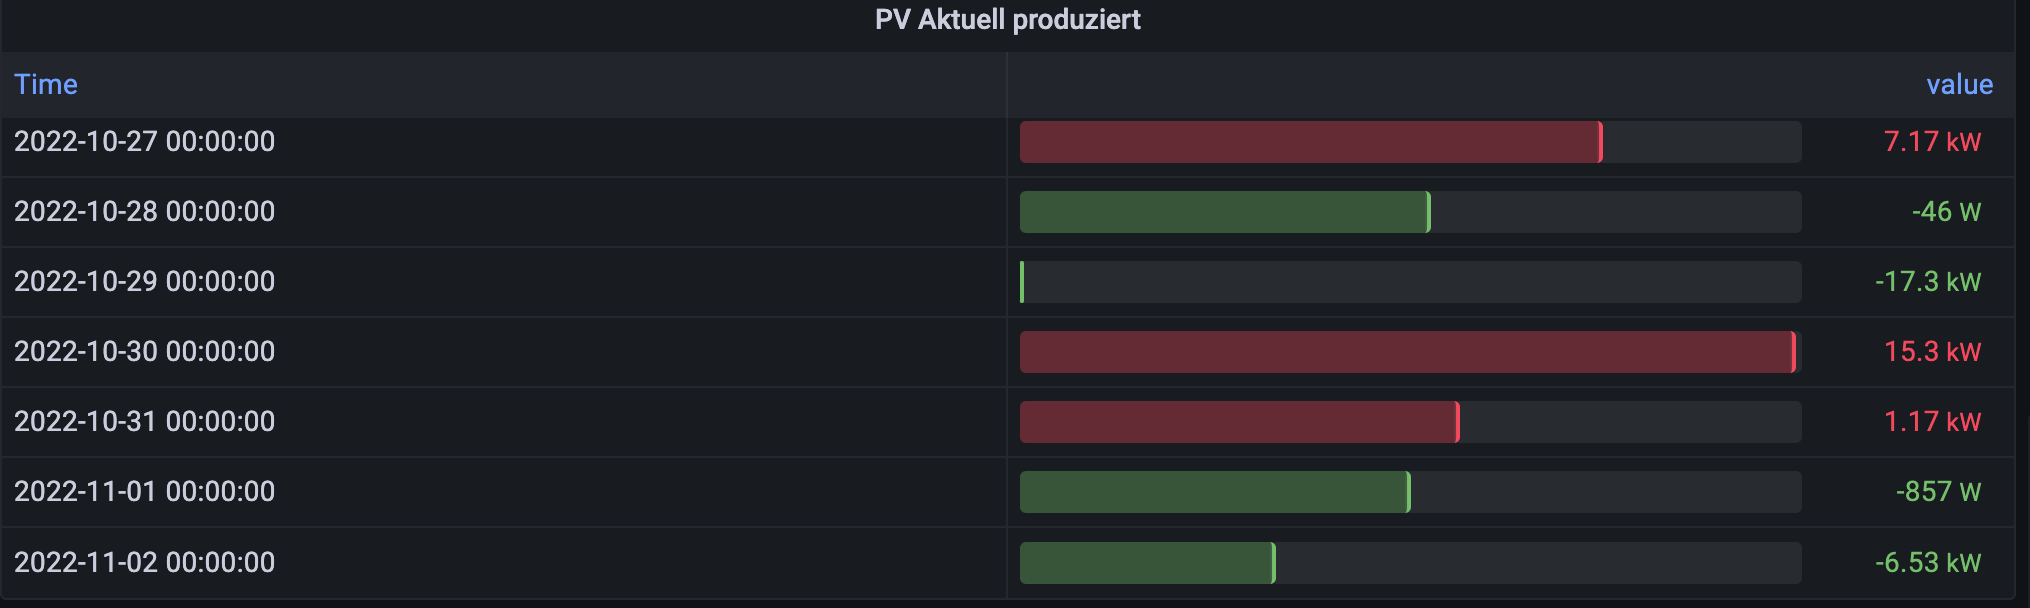The image size is (2030, 608).
Task: Click the 15.3 kW value text
Action: 1932,352
